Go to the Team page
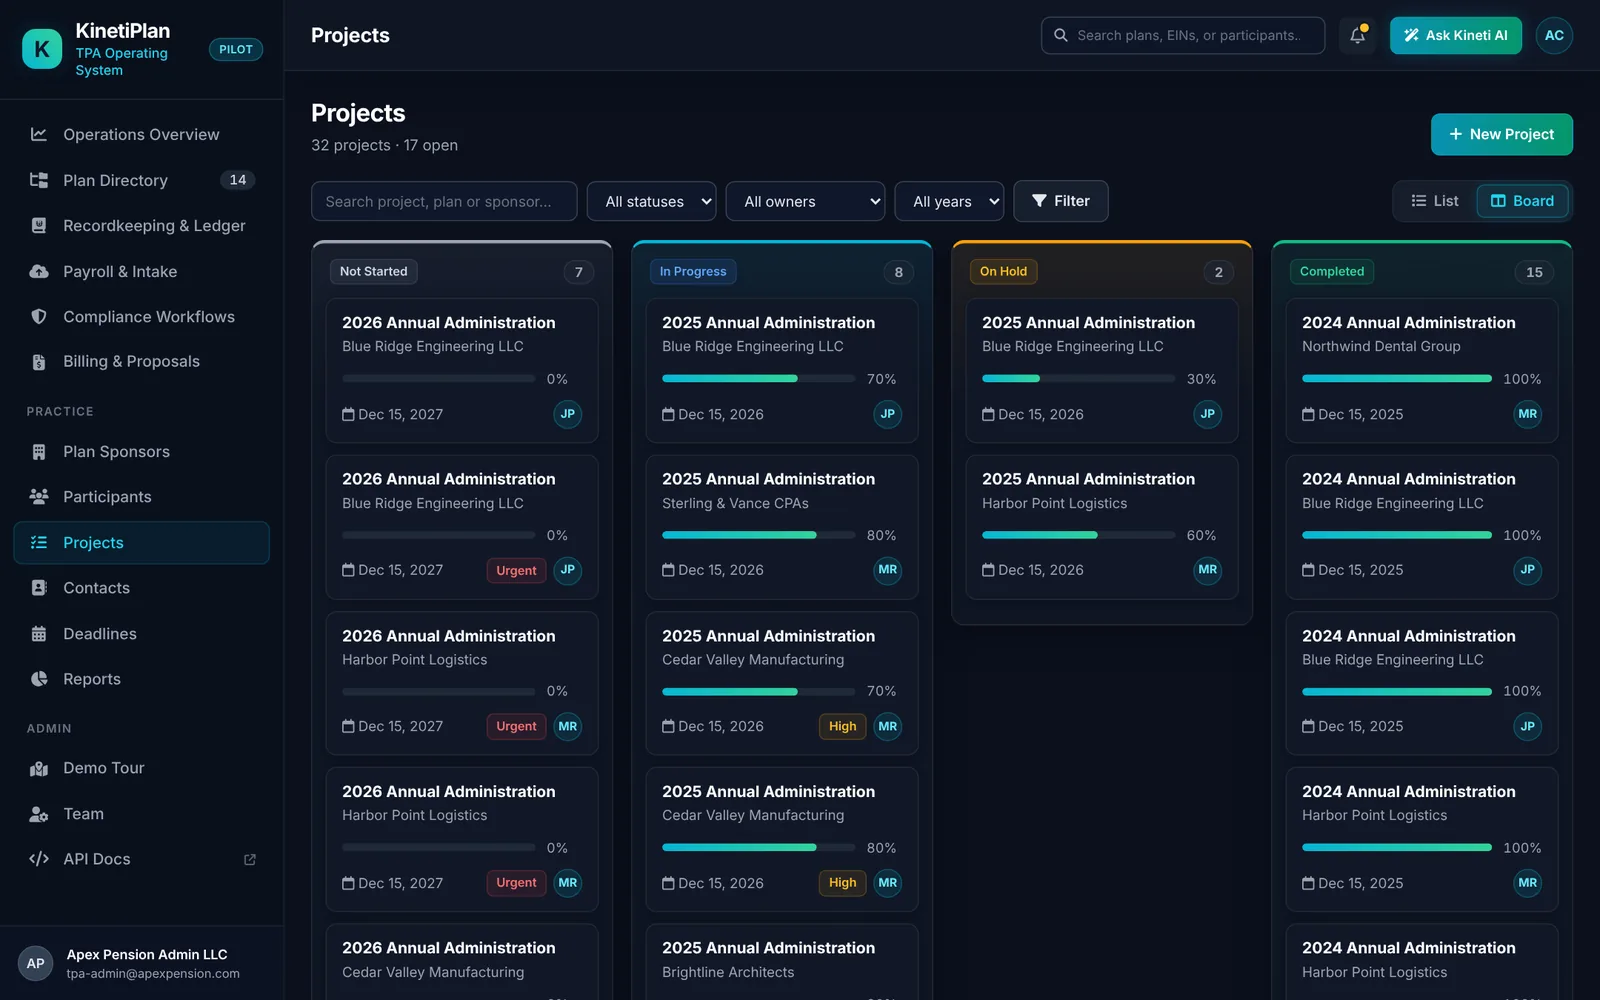This screenshot has height=1000, width=1600. tap(142, 814)
